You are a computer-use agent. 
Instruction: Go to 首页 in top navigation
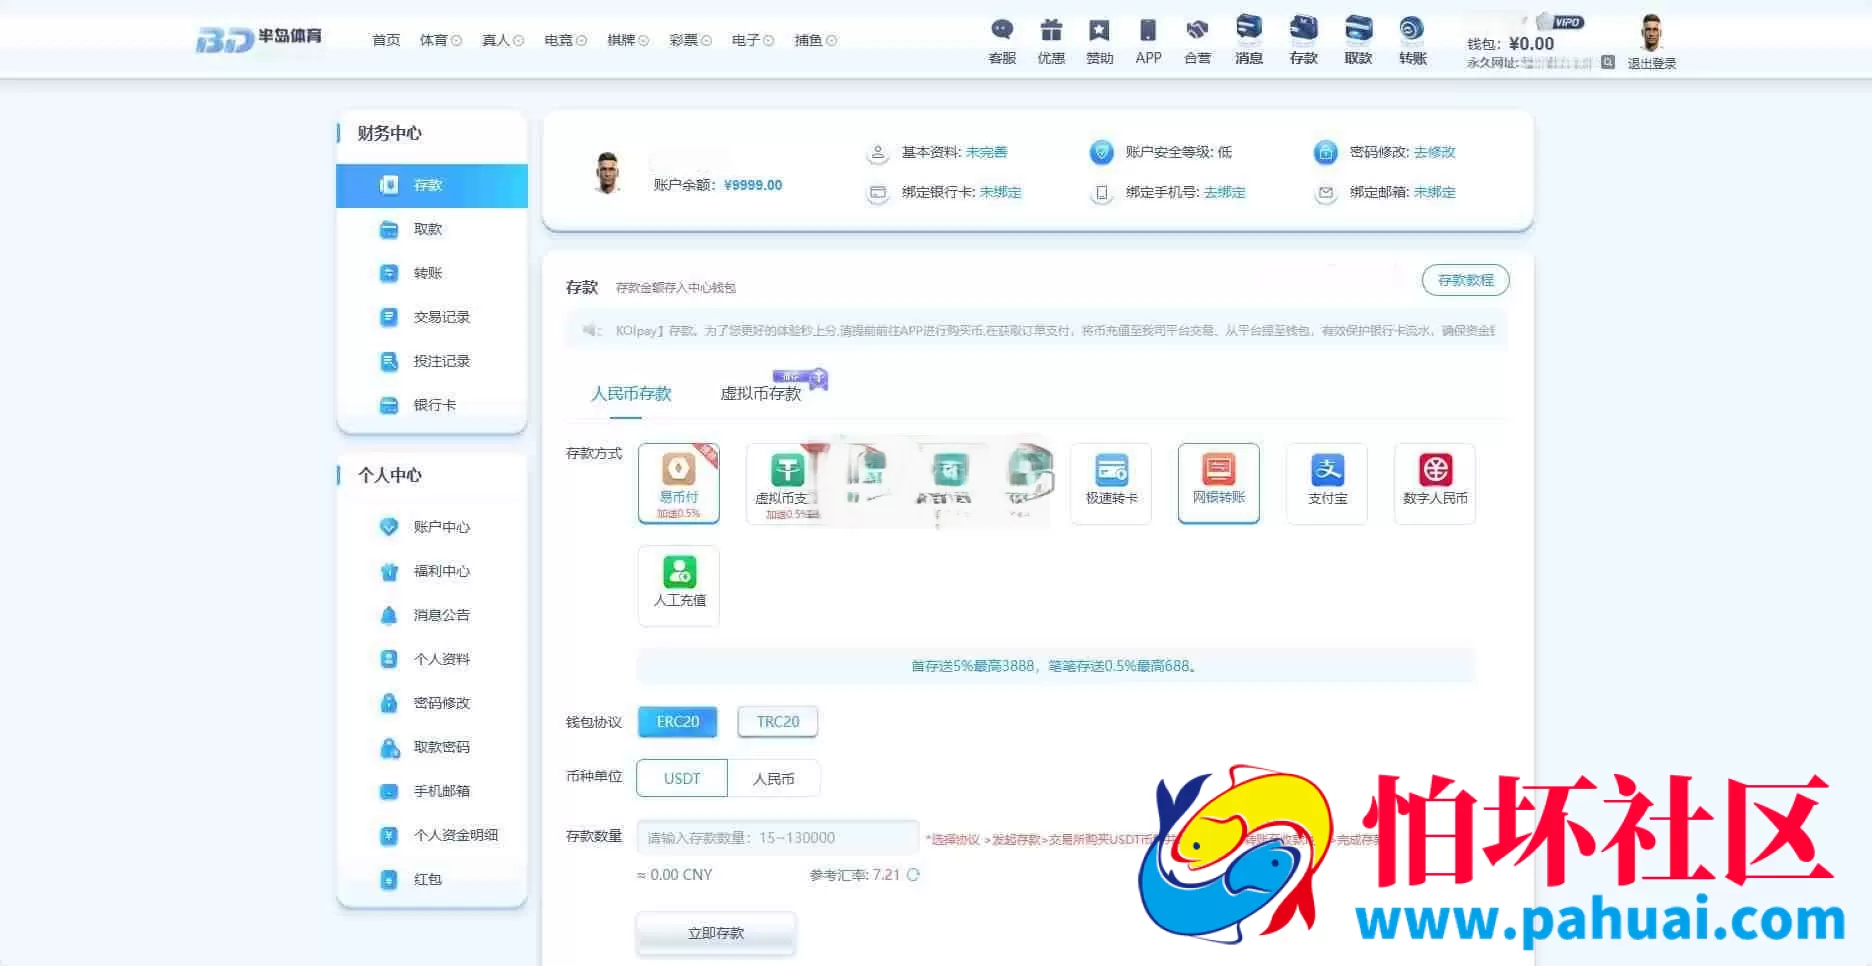tap(386, 40)
